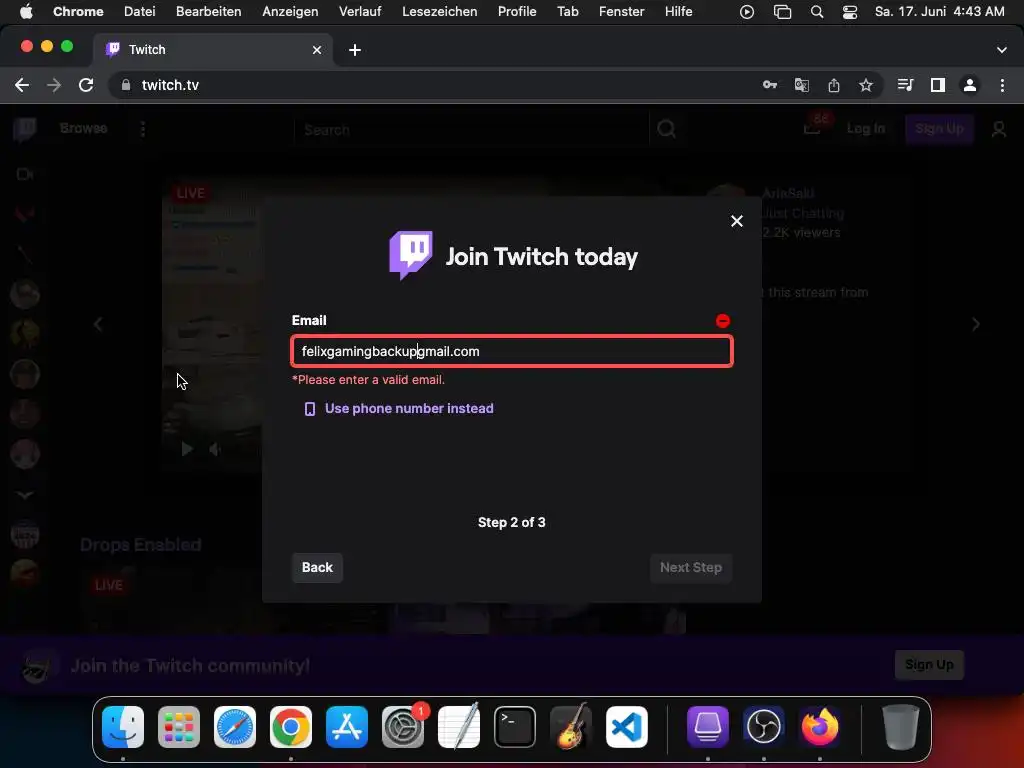1024x768 pixels.
Task: Click the phone icon beside phone number link
Action: click(310, 409)
